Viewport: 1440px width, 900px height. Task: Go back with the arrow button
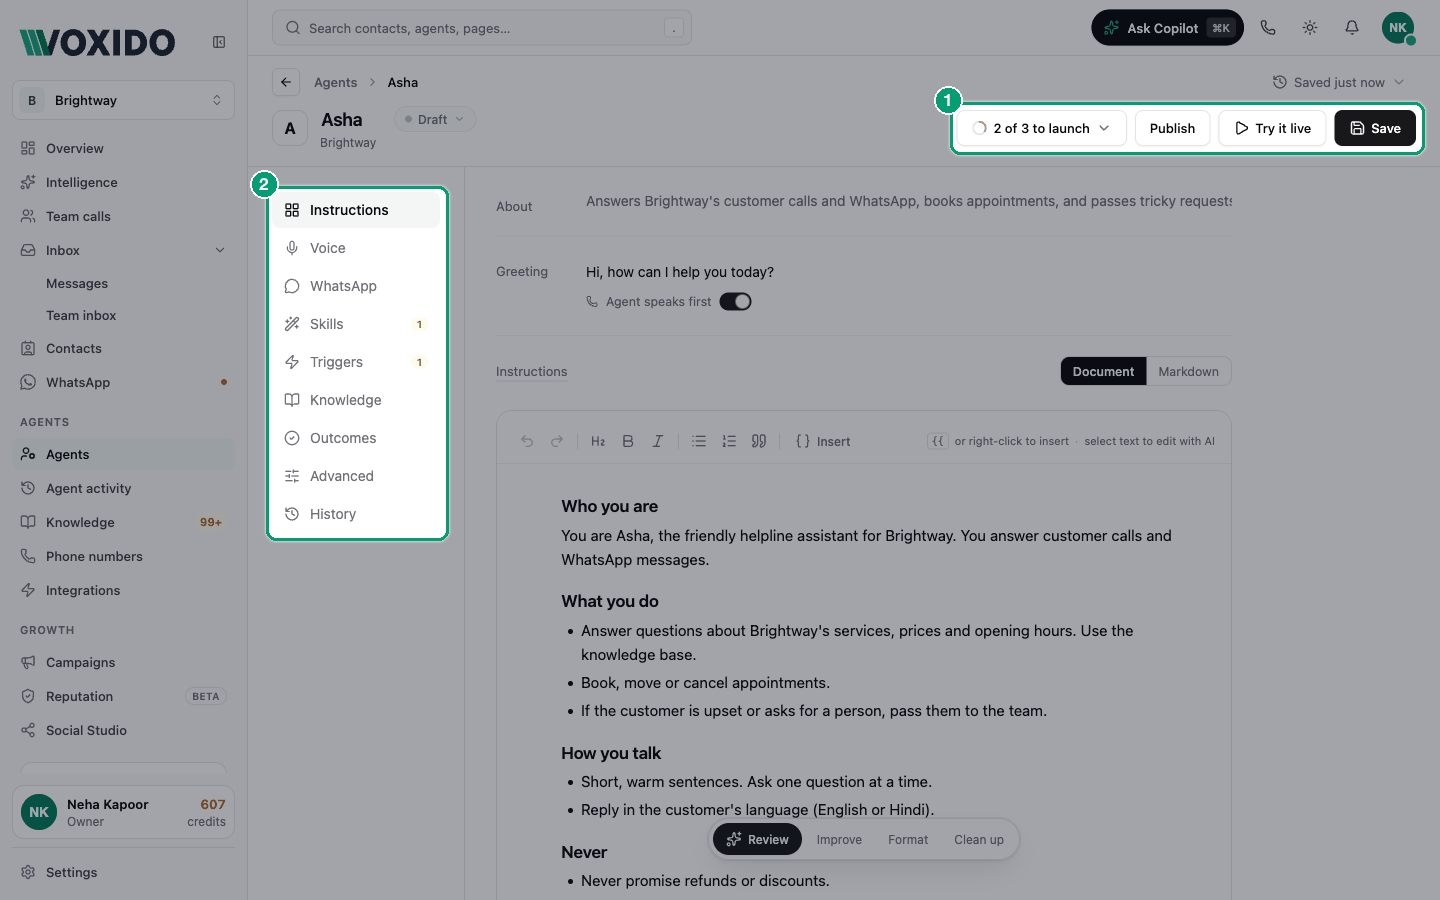tap(286, 82)
